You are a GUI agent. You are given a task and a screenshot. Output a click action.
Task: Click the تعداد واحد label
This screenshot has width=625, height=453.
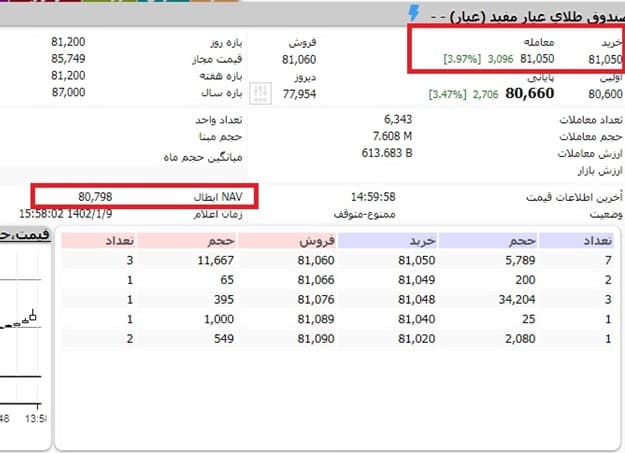(x=218, y=120)
